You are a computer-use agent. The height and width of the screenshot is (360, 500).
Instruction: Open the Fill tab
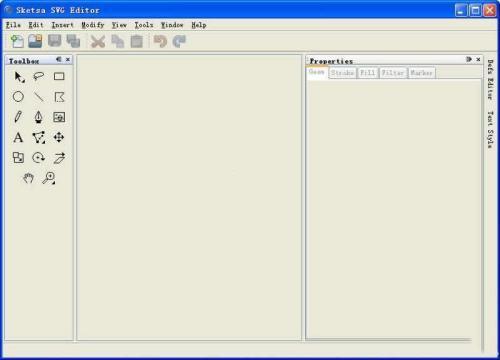pos(368,73)
